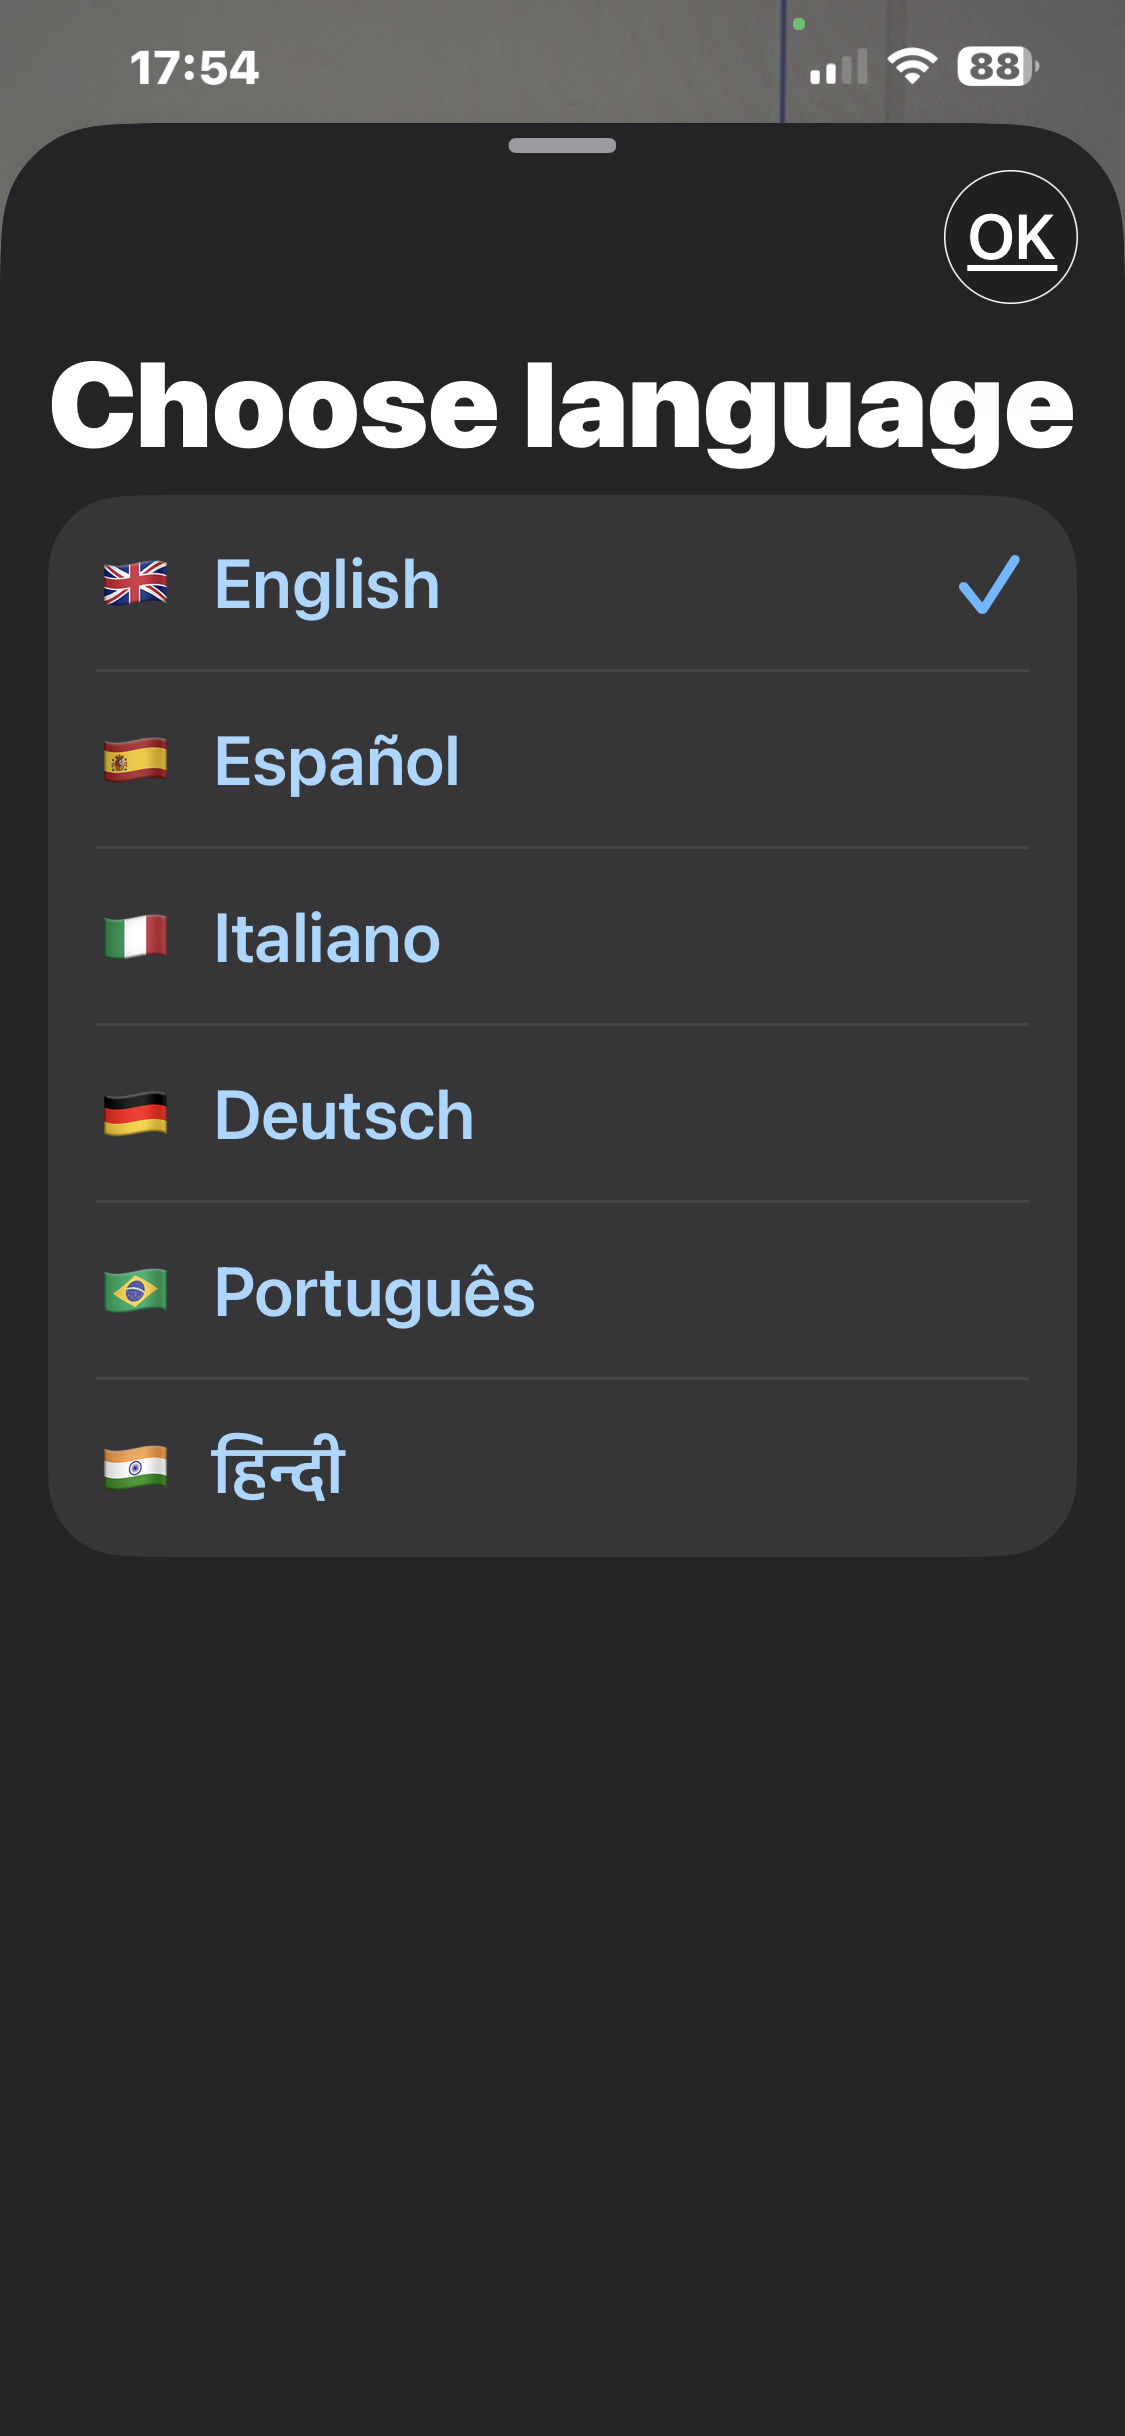Tap the cellular signal bars
This screenshot has width=1125, height=2436.
838,68
